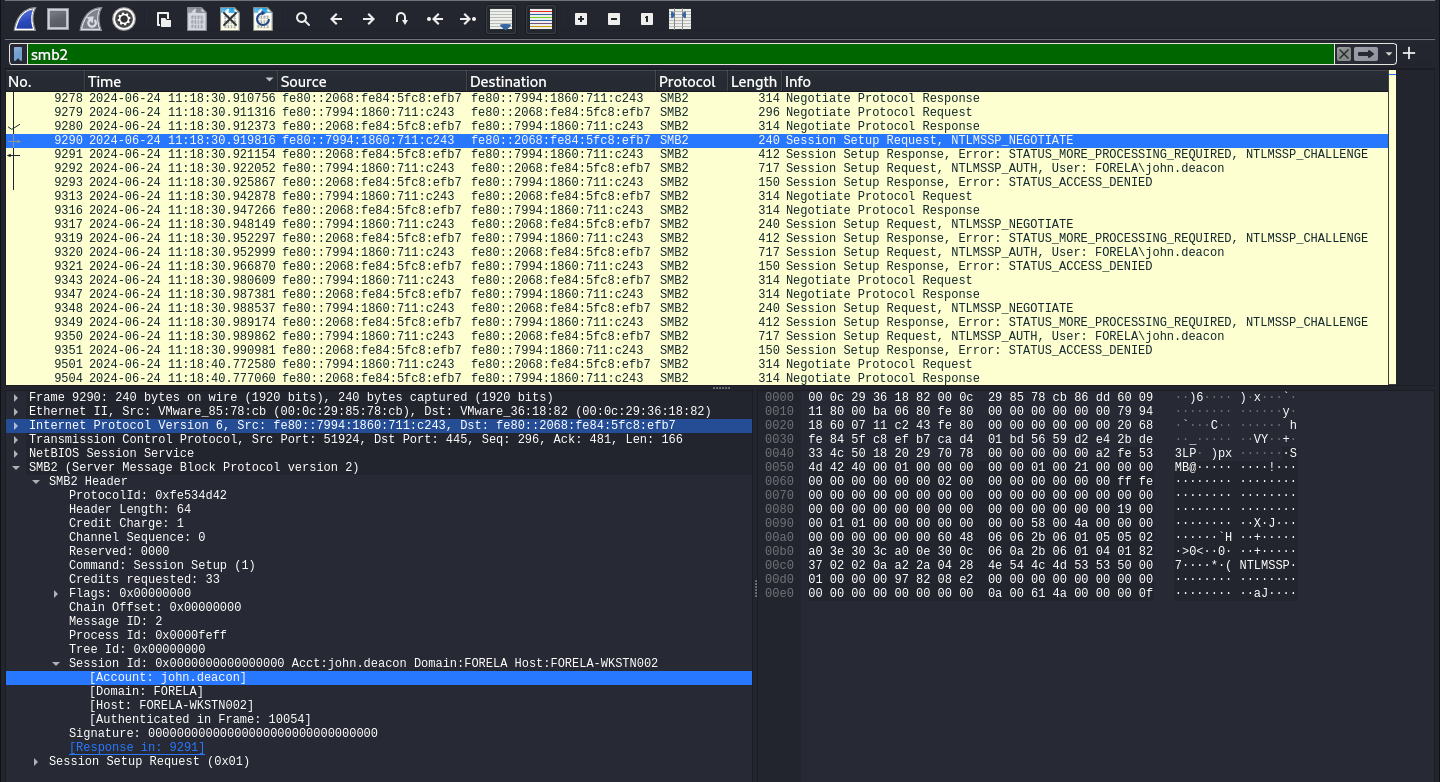Expand Session Setup Request (0x01)
The image size is (1440, 782).
(x=37, y=762)
